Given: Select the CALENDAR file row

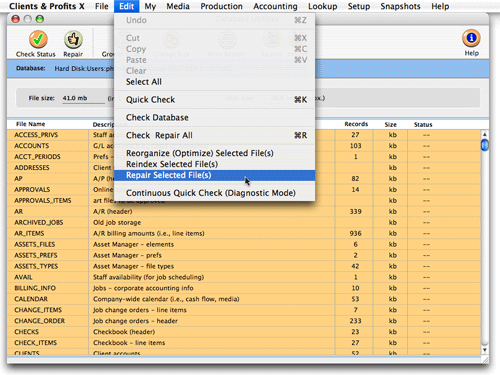Looking at the screenshot, I should point(244,299).
